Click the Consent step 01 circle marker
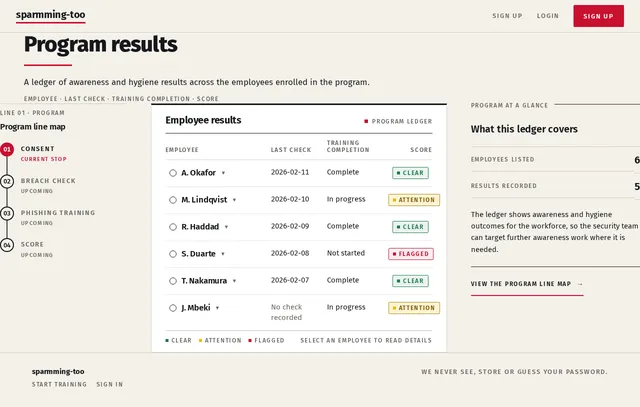This screenshot has width=640, height=407. click(x=7, y=149)
